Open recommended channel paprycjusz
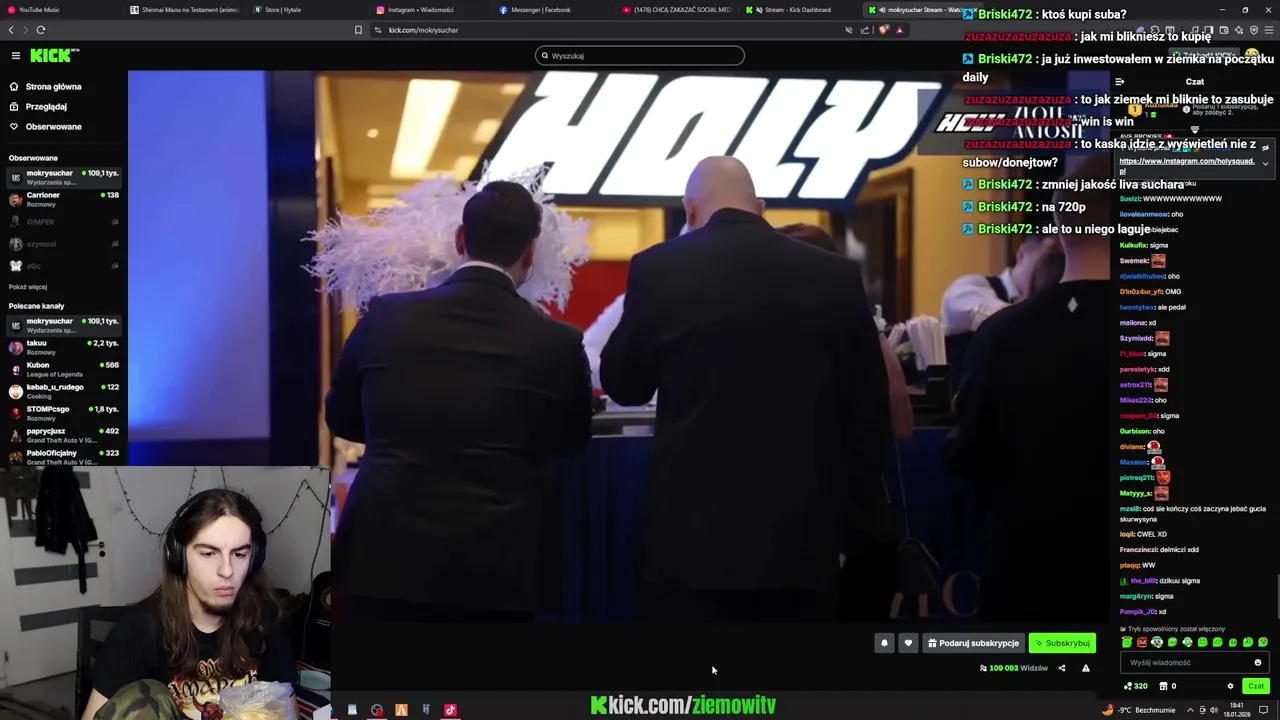 64,435
